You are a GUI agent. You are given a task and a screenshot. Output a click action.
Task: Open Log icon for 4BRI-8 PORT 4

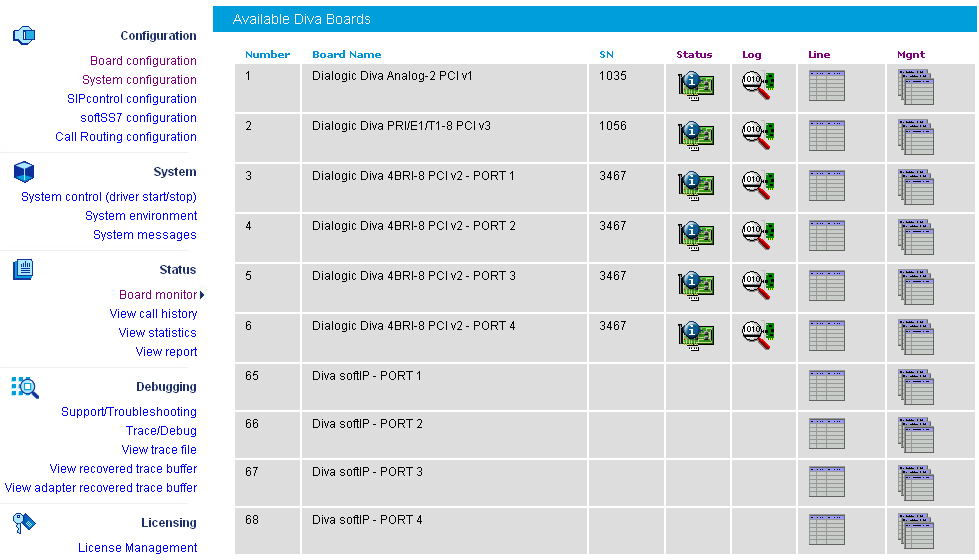click(758, 336)
